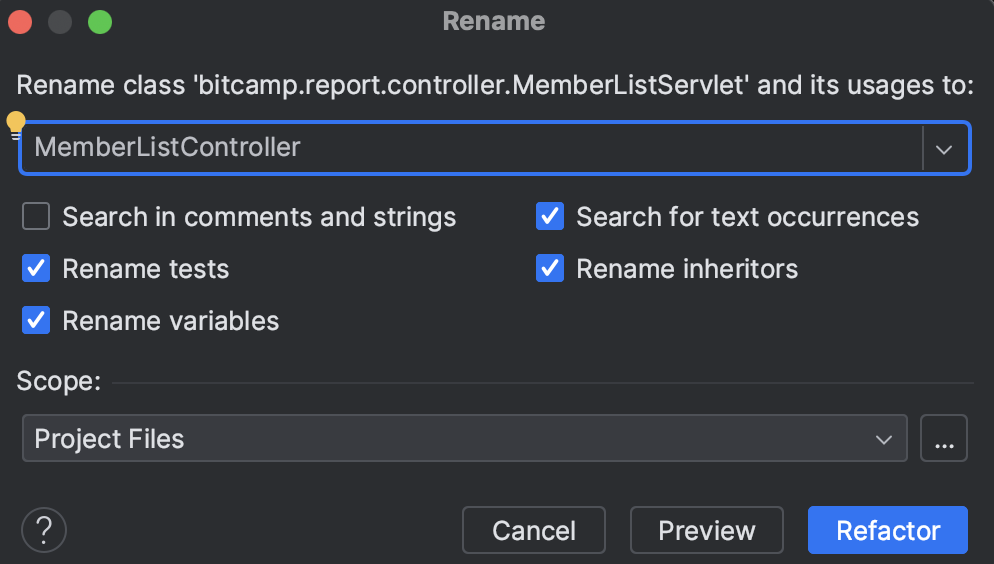Untick the Rename variables checkbox
Screen dimensions: 994x564
tap(37, 321)
